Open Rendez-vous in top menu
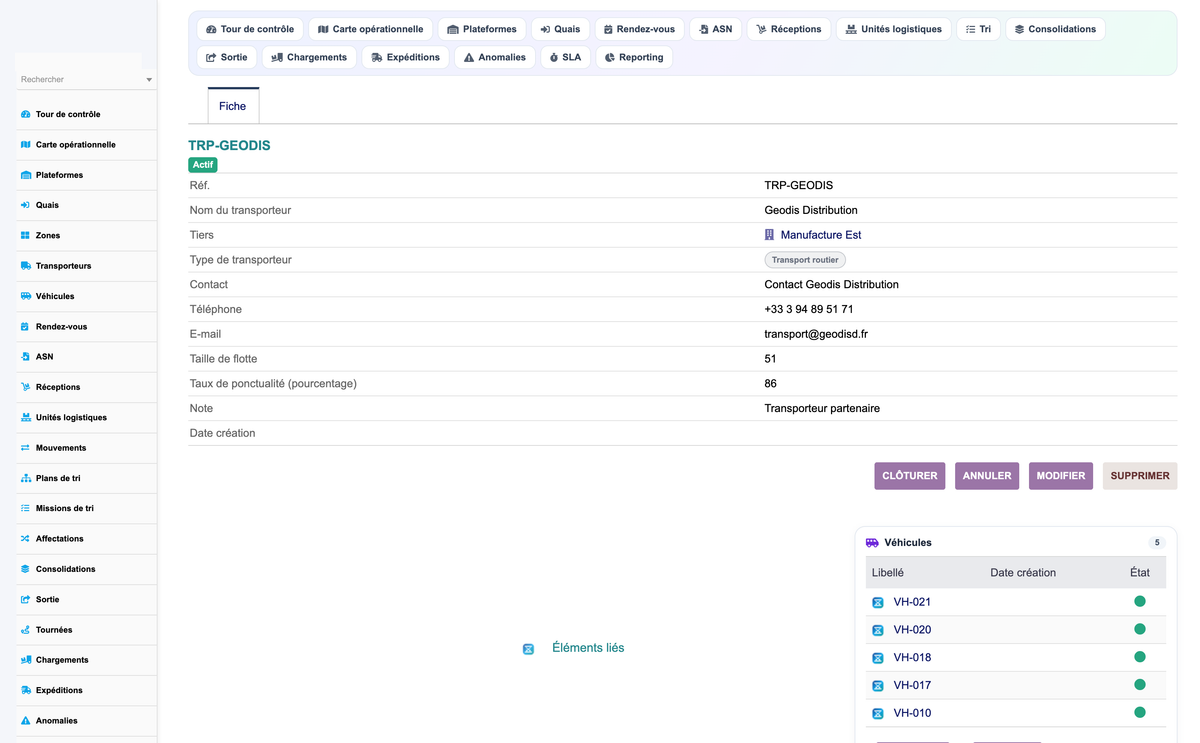This screenshot has height=743, width=1200. pyautogui.click(x=639, y=29)
